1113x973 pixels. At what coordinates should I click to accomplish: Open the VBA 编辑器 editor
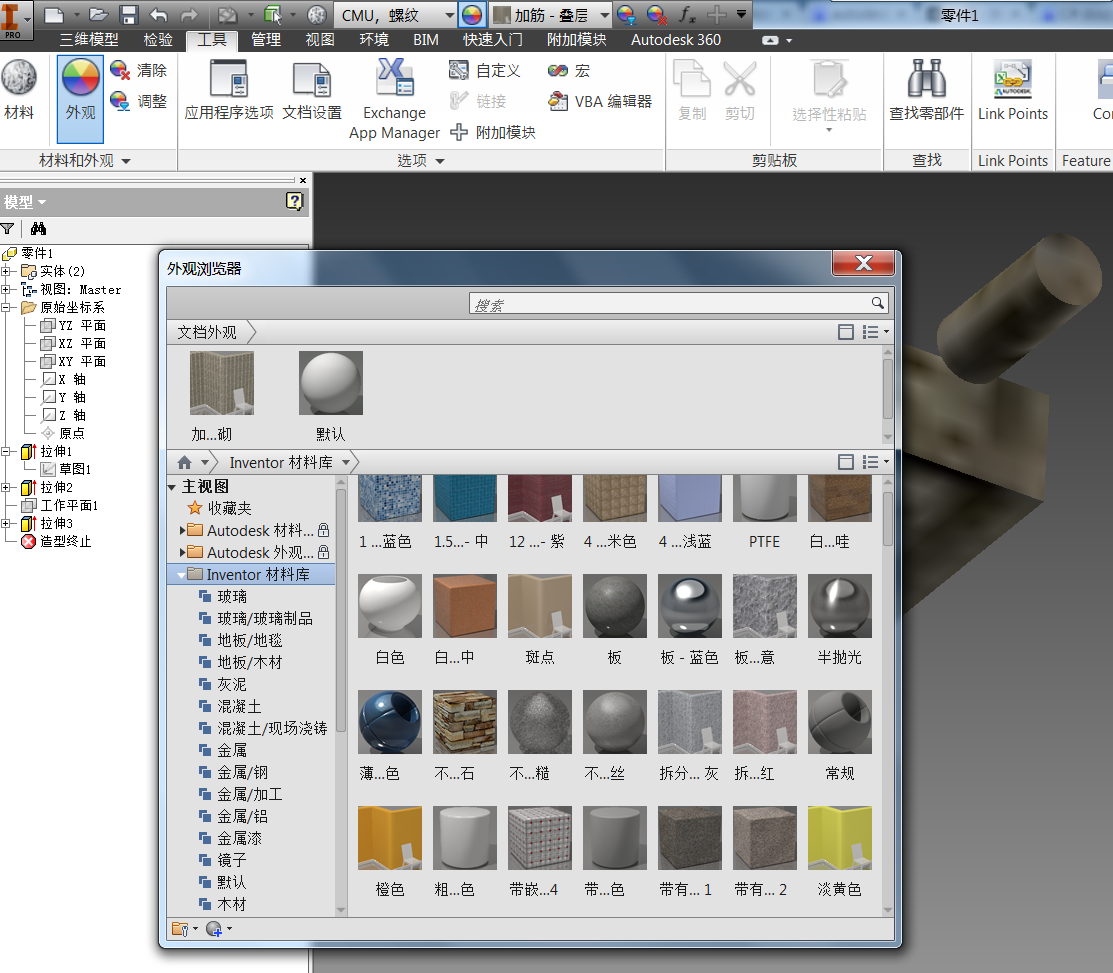[601, 101]
